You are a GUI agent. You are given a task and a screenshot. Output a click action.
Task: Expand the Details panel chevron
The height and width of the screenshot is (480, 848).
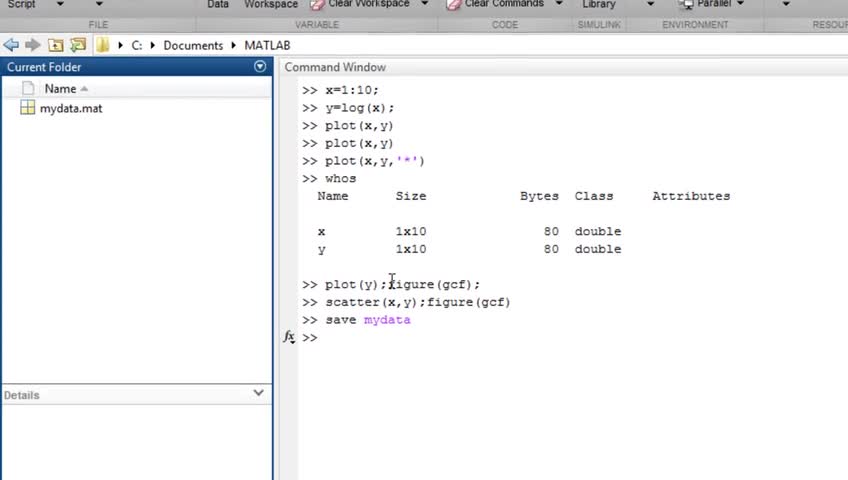pos(259,393)
